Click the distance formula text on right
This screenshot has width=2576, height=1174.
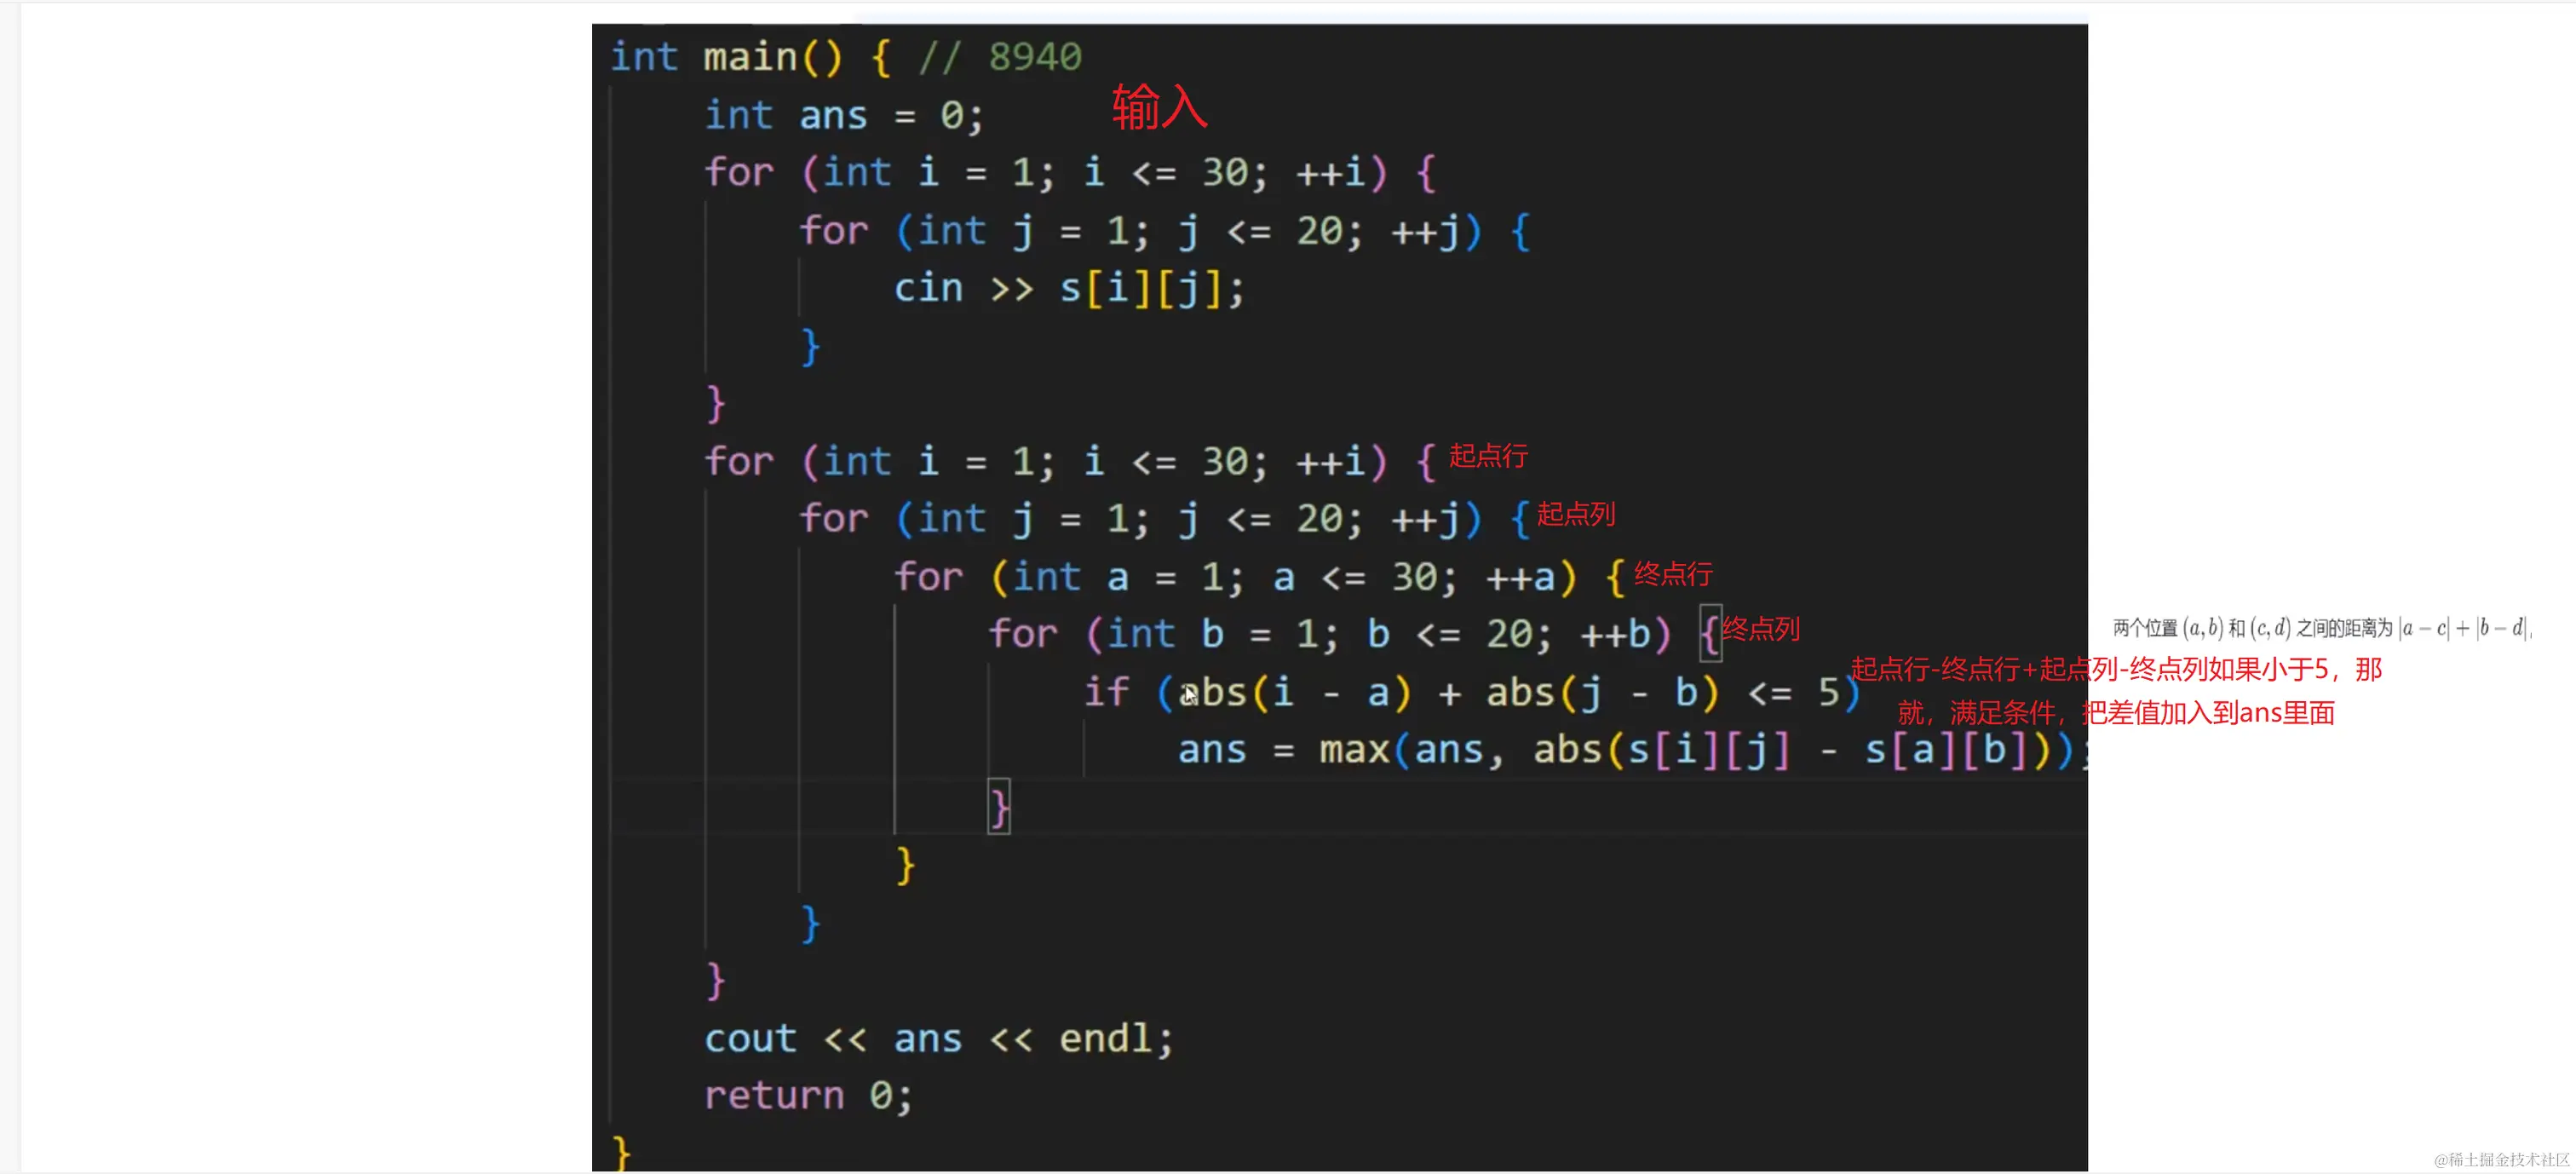[x=2321, y=628]
